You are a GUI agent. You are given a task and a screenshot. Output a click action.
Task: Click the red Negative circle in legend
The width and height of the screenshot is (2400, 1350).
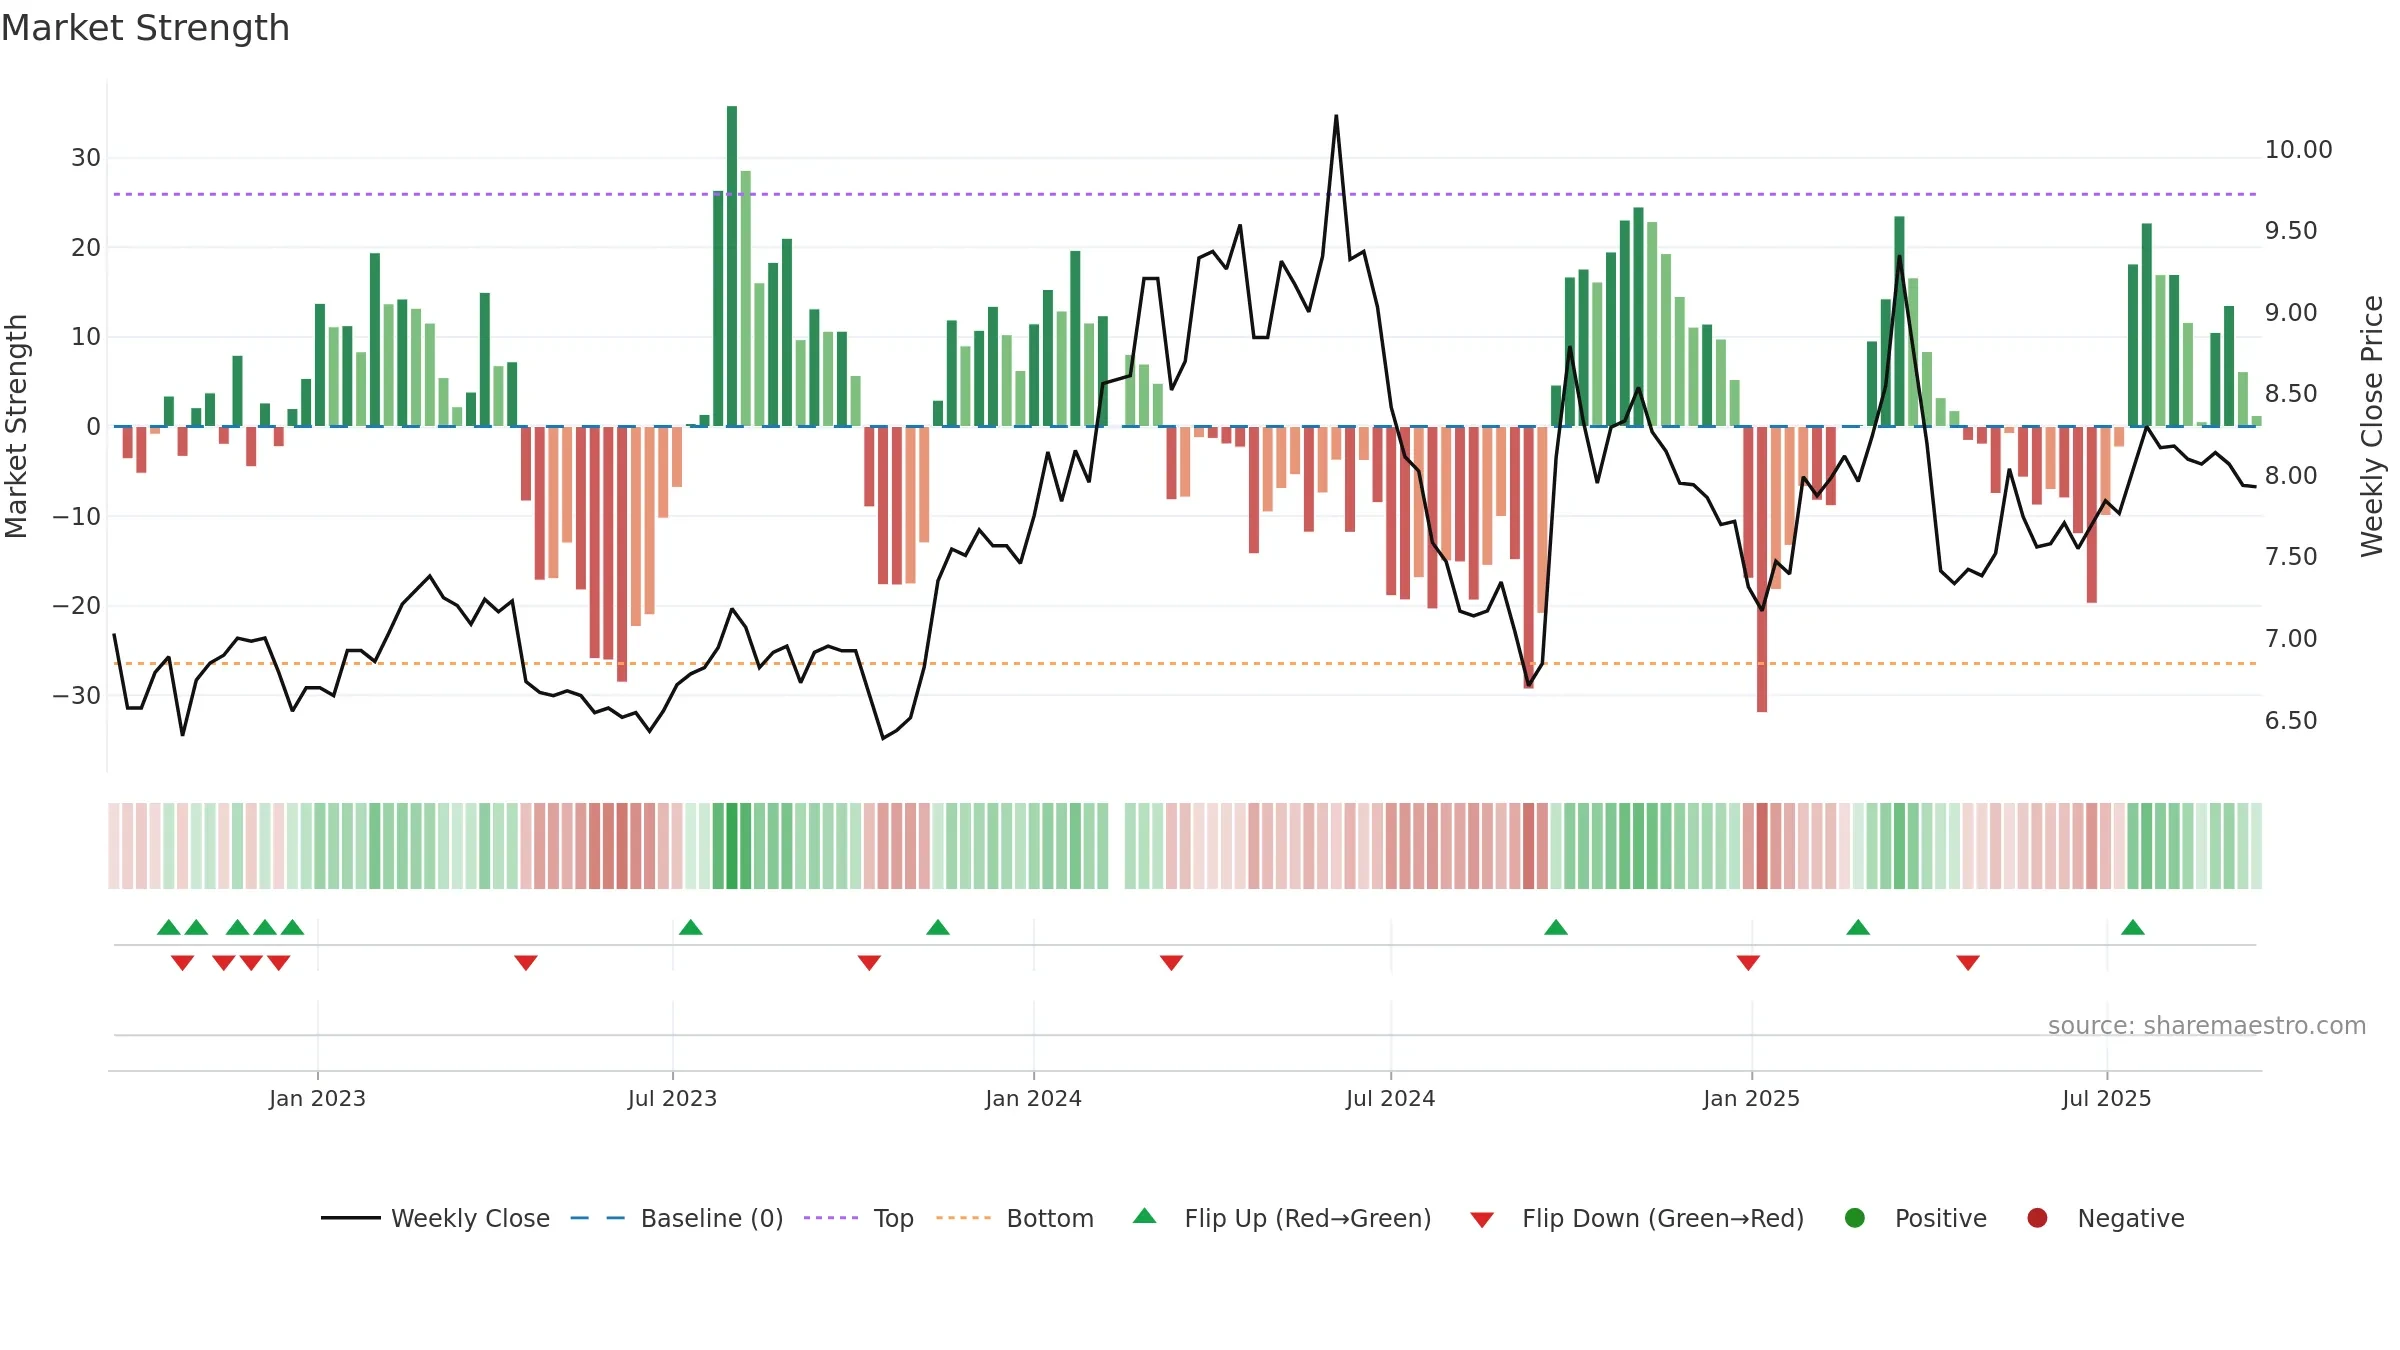[2037, 1218]
